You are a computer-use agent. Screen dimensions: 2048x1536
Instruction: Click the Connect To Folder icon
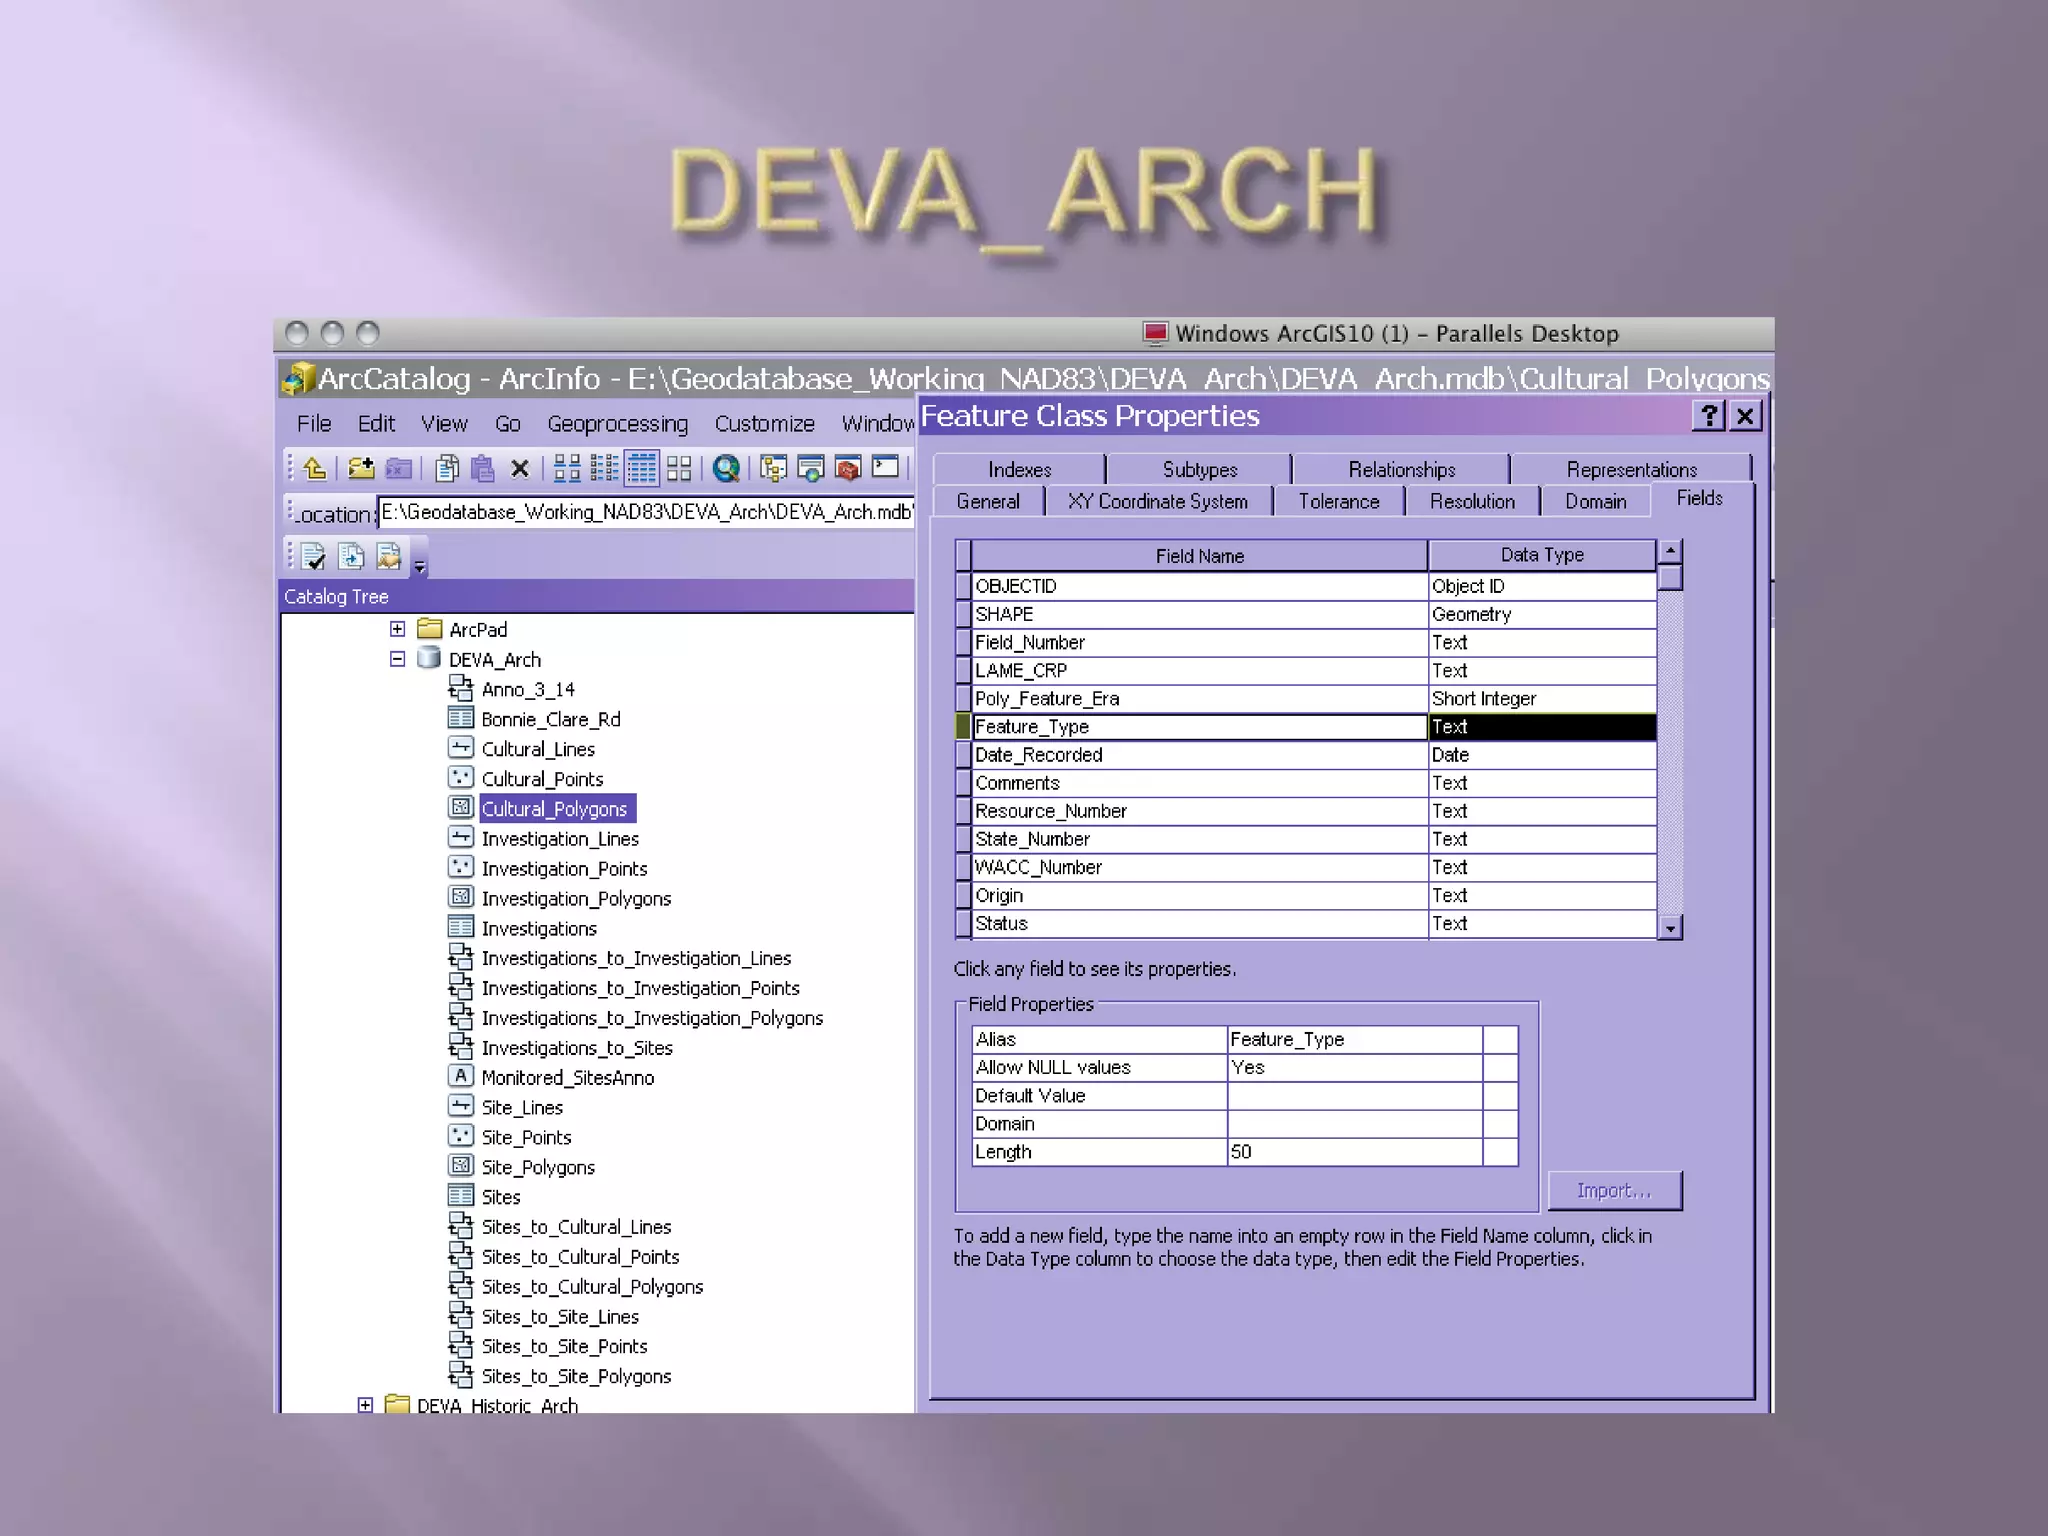pyautogui.click(x=360, y=468)
